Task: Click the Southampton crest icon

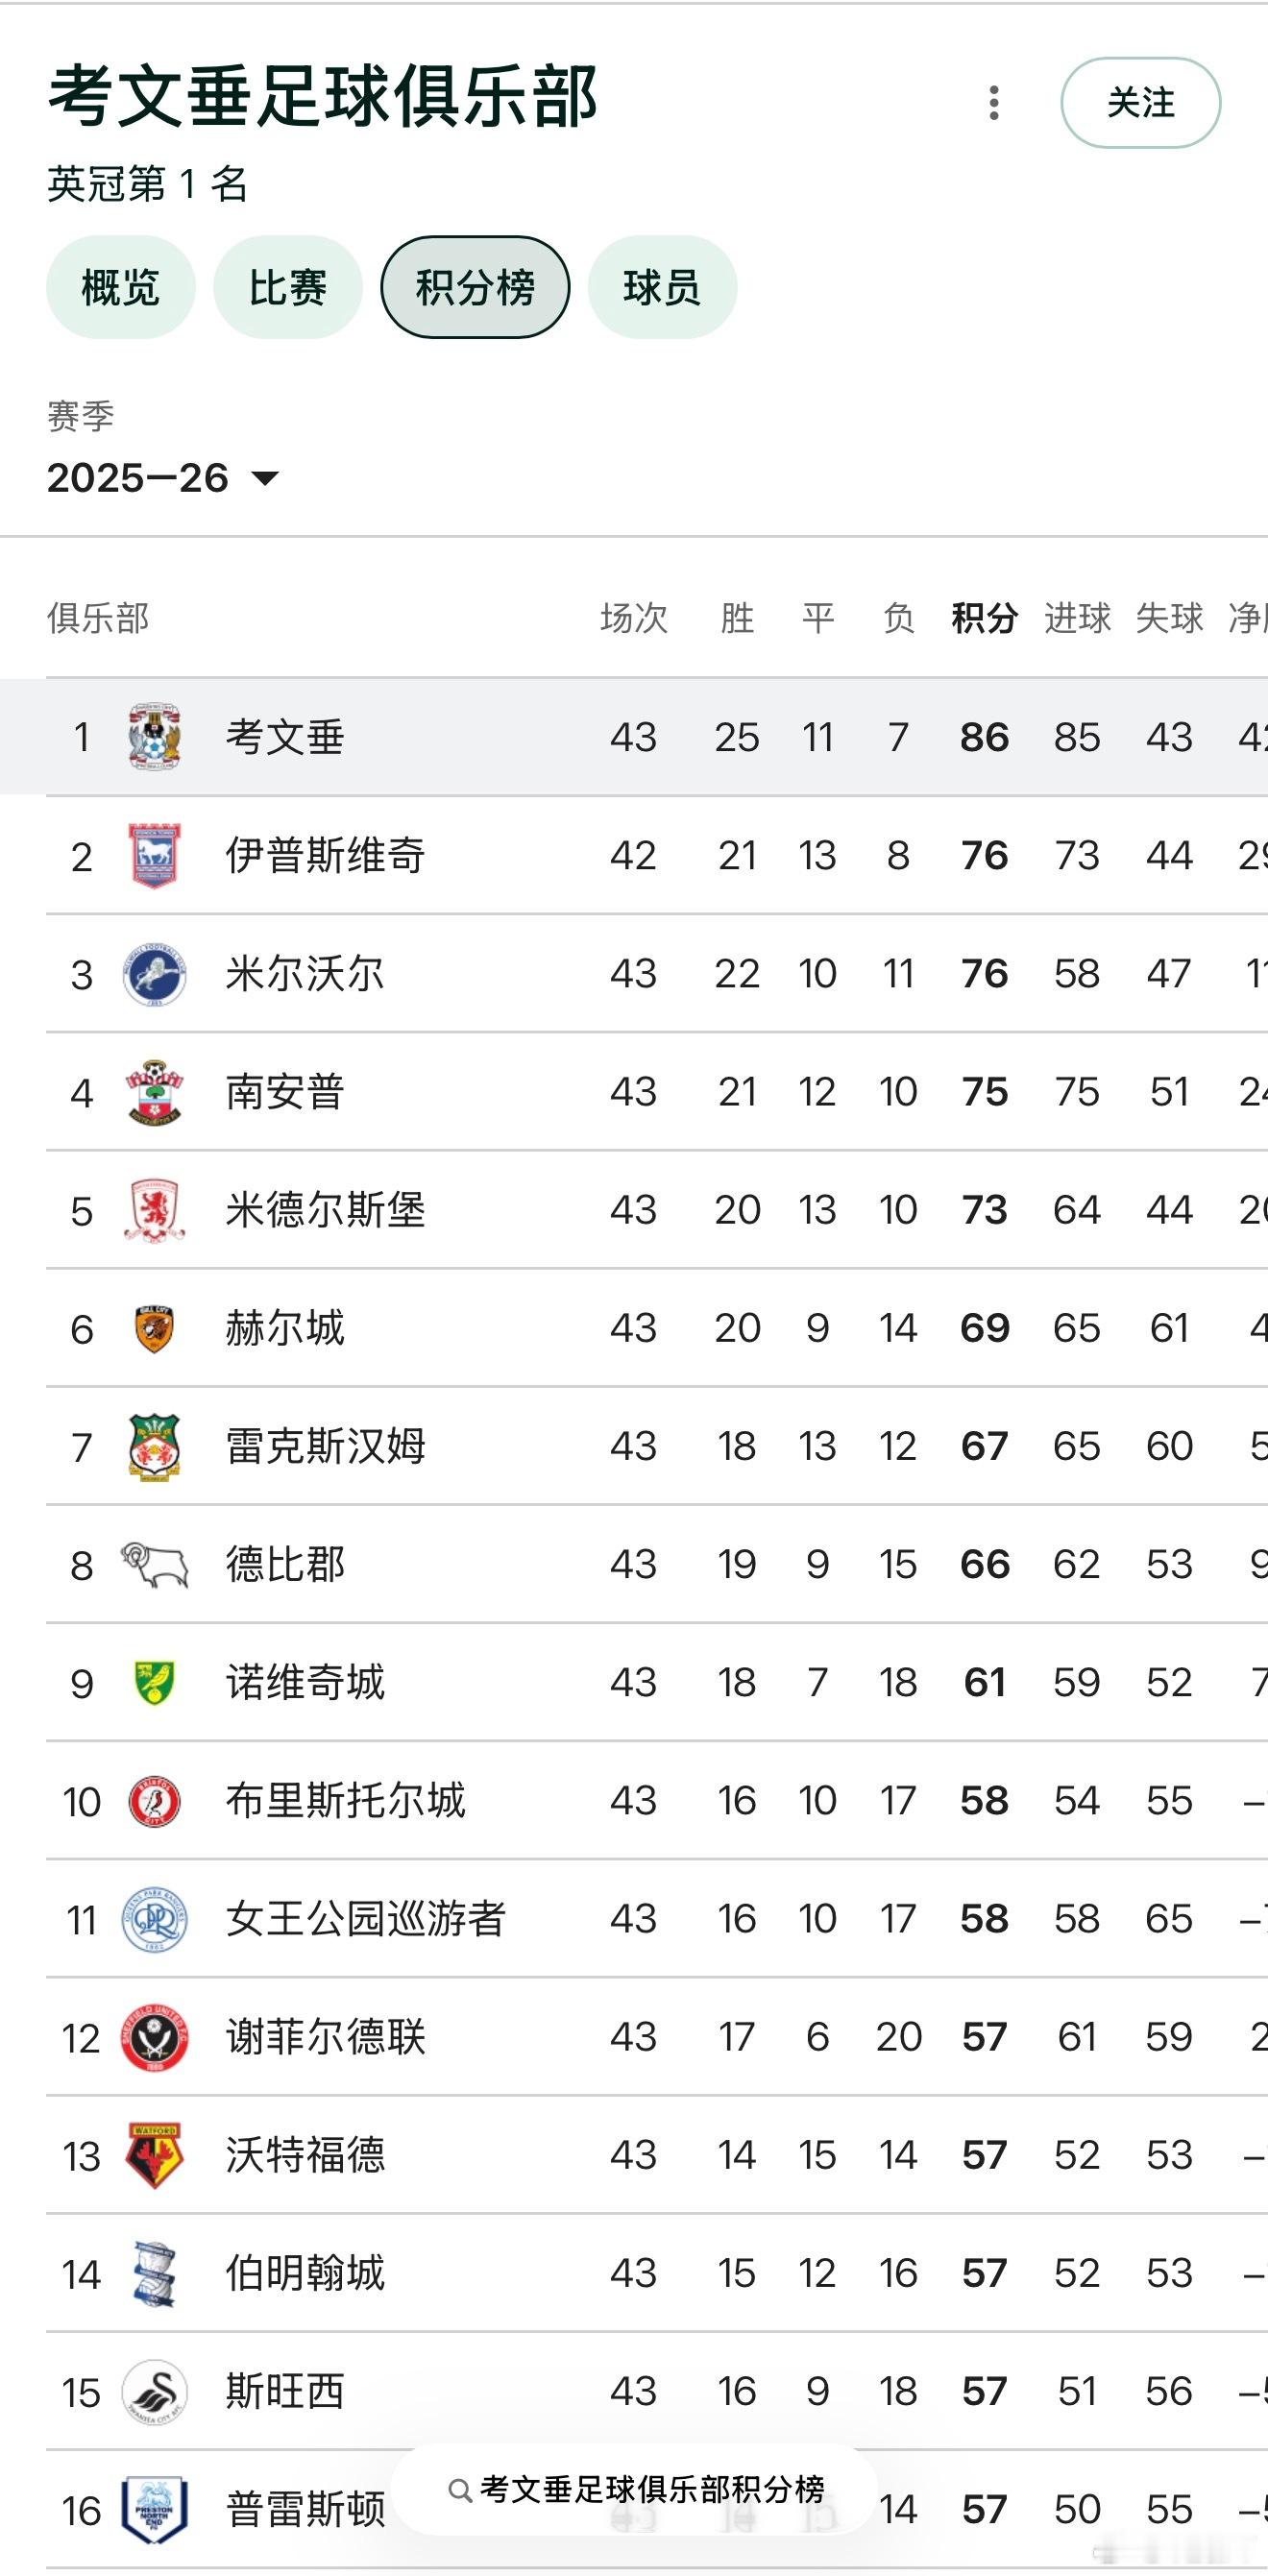Action: click(x=155, y=1092)
